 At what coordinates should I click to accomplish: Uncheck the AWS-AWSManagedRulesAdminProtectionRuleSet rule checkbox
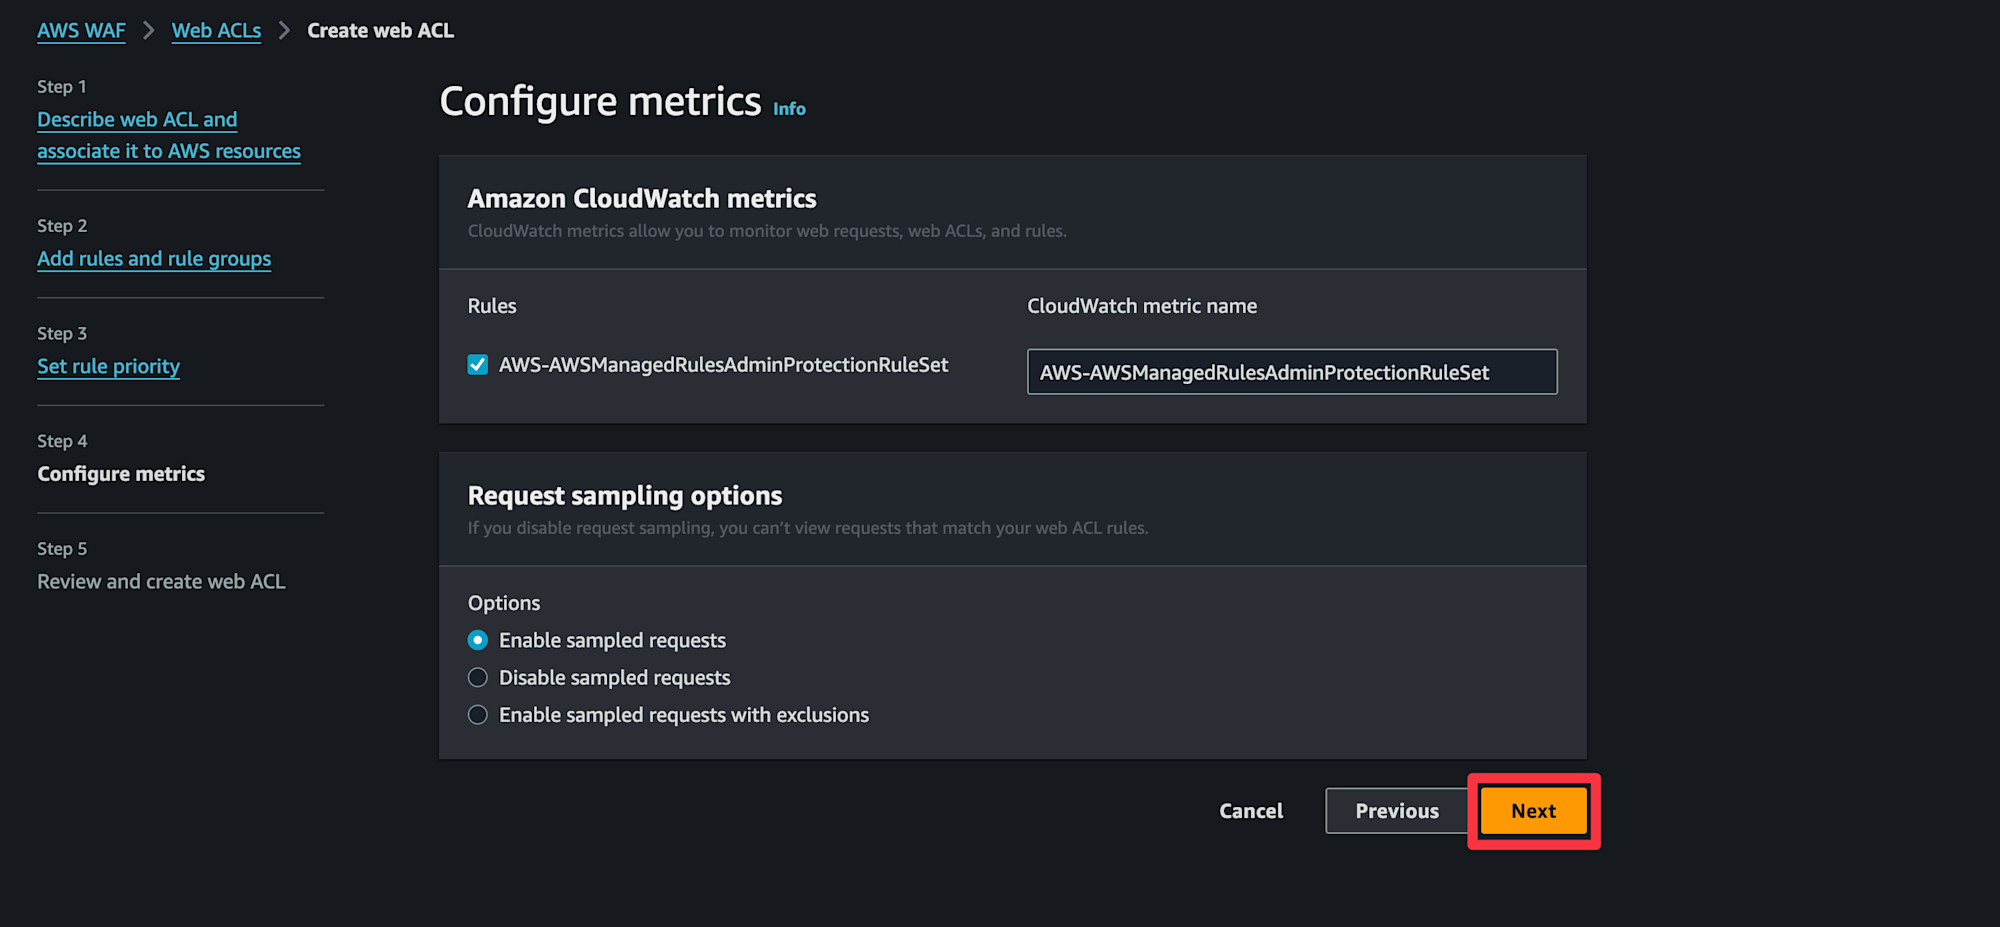click(x=478, y=365)
